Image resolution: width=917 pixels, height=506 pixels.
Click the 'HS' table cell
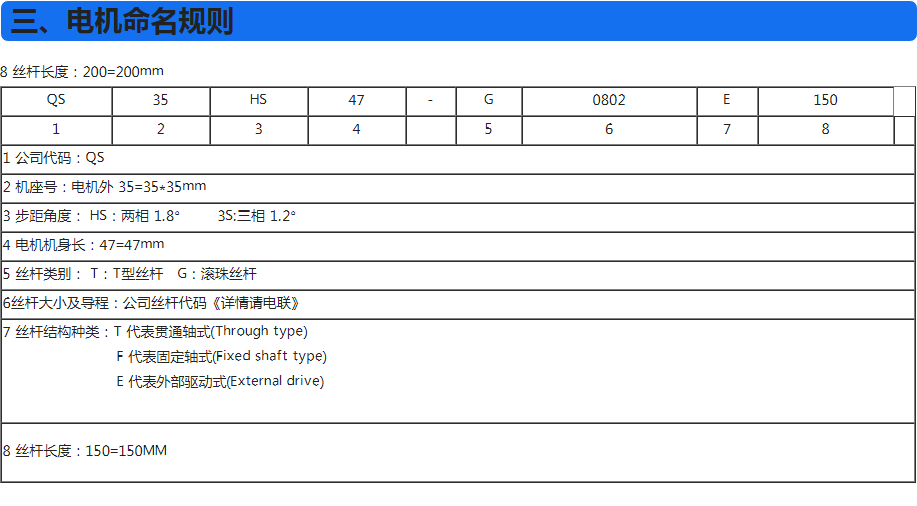(258, 101)
